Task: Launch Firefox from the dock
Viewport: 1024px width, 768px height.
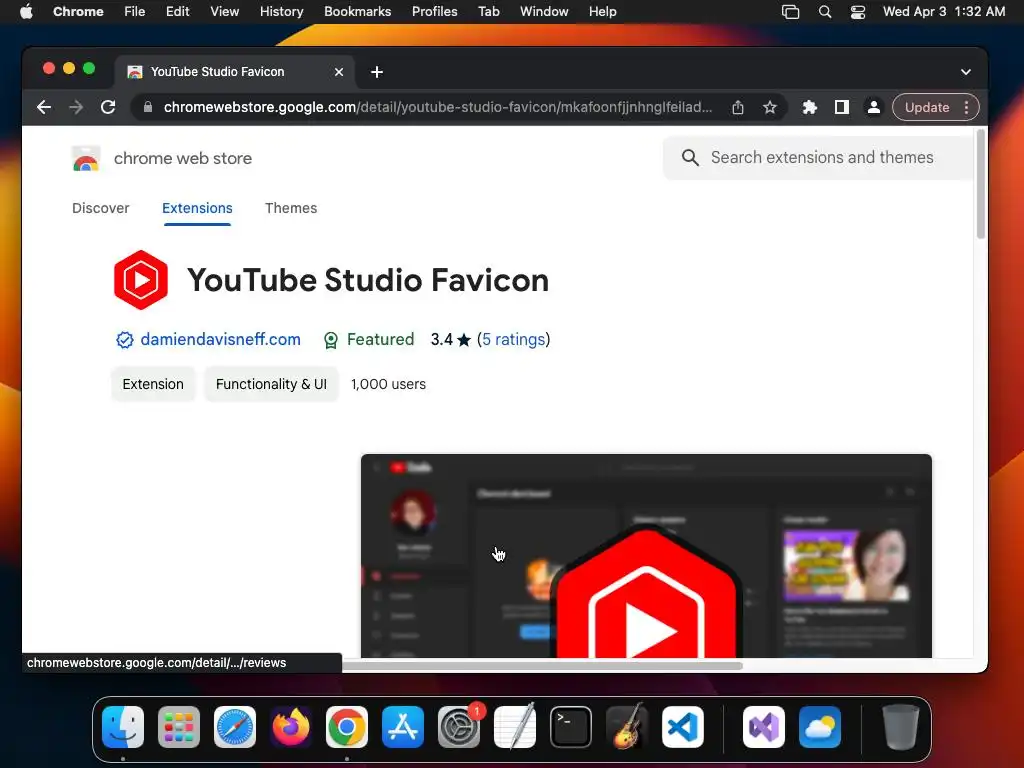Action: click(291, 727)
